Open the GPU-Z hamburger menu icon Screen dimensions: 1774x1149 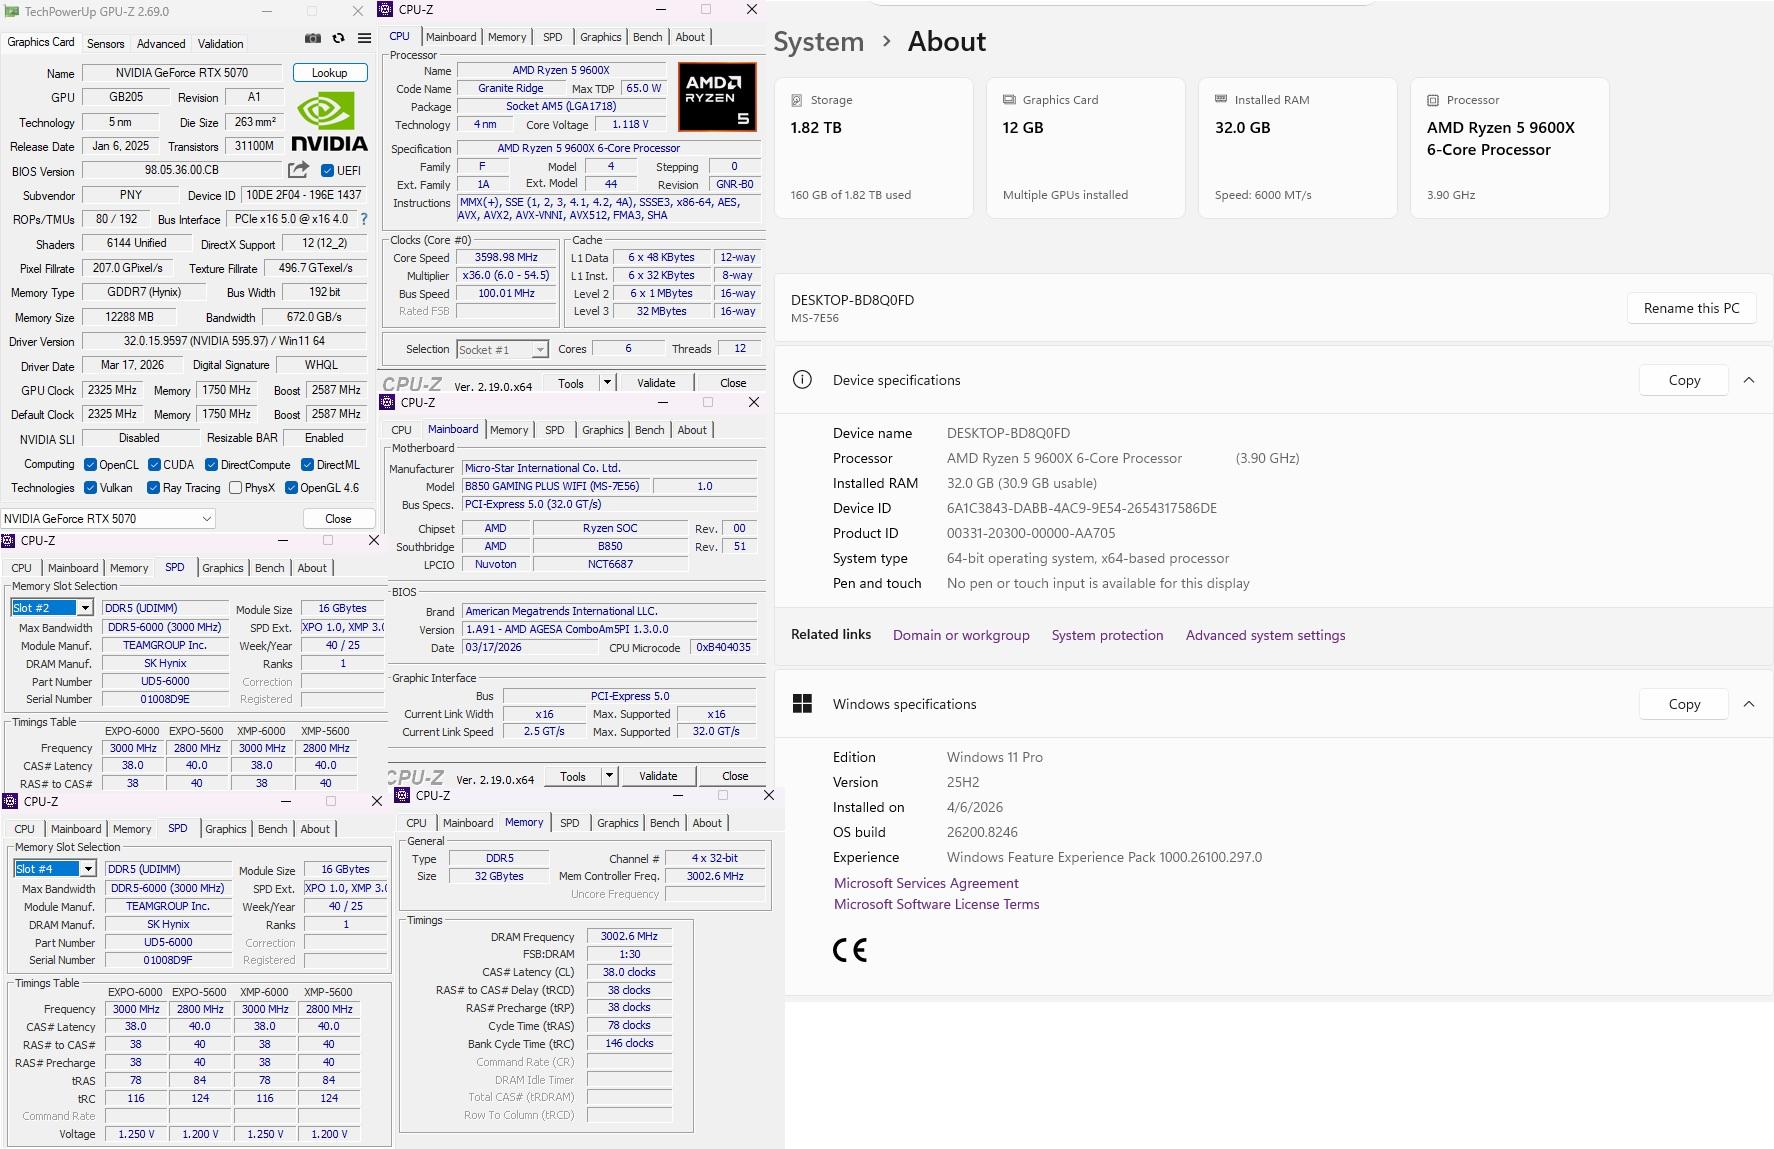[364, 38]
